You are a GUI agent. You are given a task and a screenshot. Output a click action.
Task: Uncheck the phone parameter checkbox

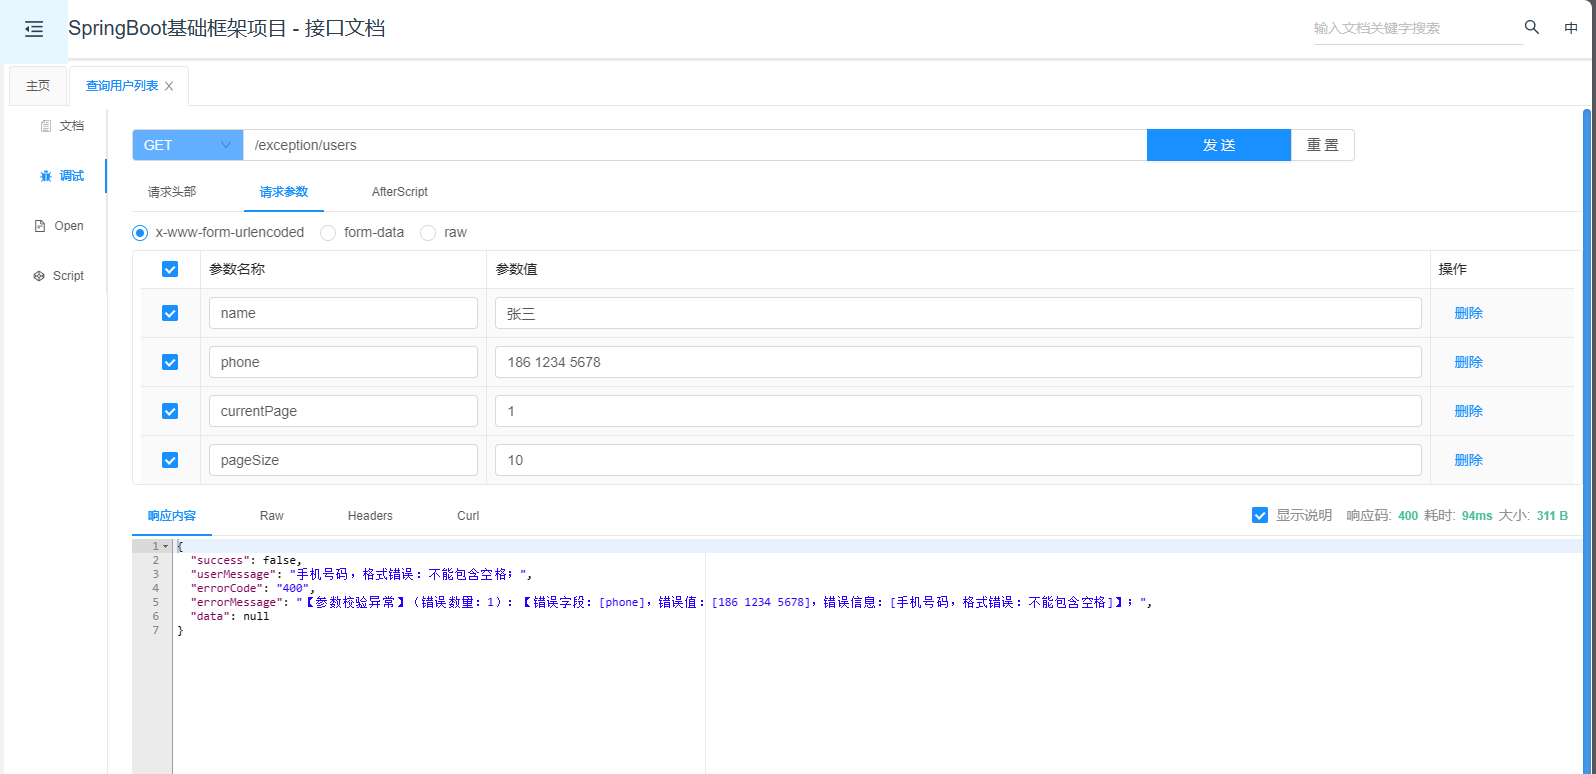pyautogui.click(x=170, y=362)
